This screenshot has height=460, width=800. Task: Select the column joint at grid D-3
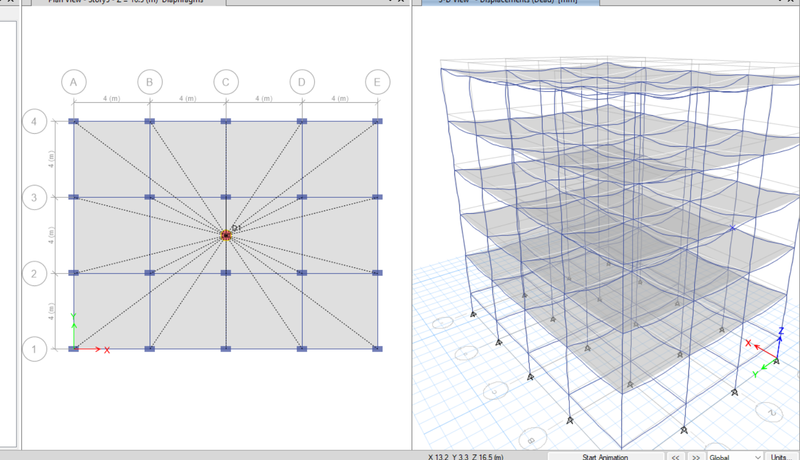click(x=302, y=197)
